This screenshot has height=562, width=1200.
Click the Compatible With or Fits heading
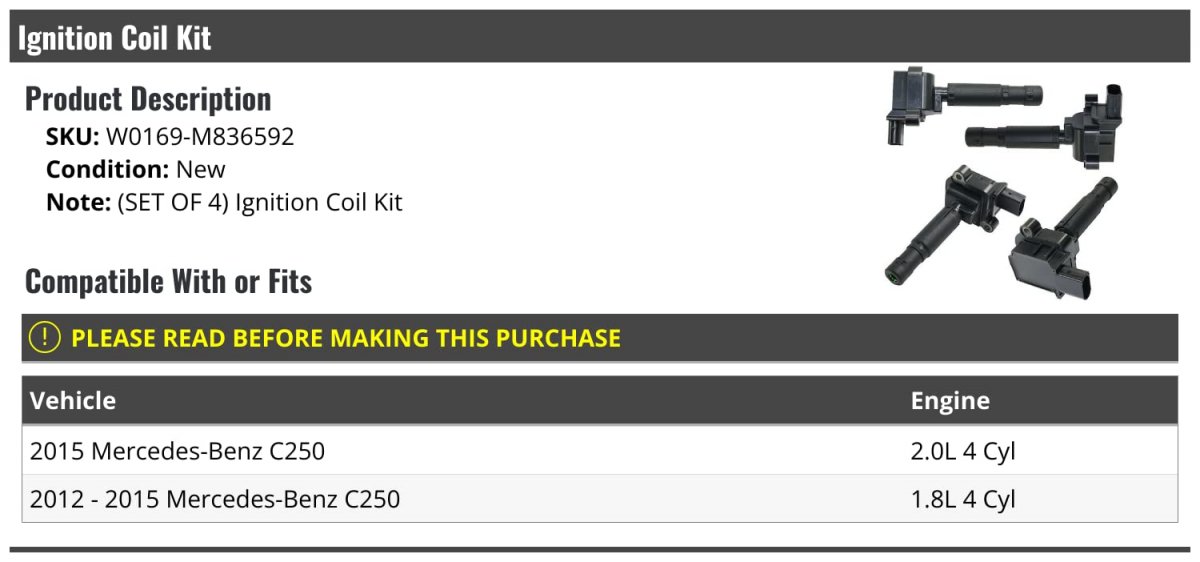pos(168,282)
